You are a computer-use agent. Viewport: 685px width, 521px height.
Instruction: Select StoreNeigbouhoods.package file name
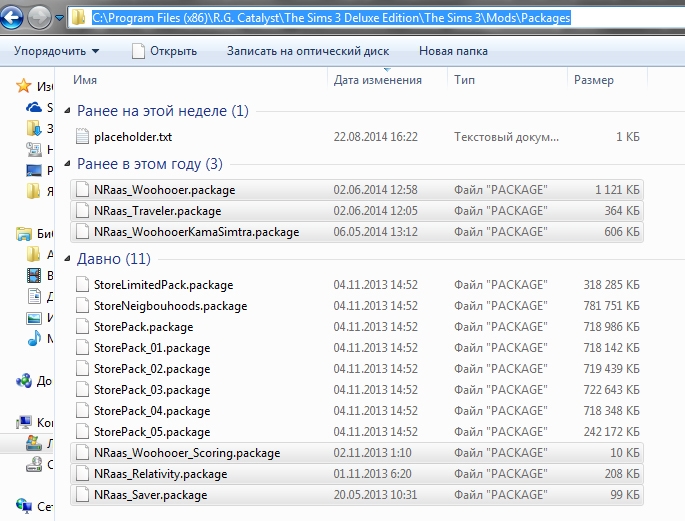coord(170,306)
